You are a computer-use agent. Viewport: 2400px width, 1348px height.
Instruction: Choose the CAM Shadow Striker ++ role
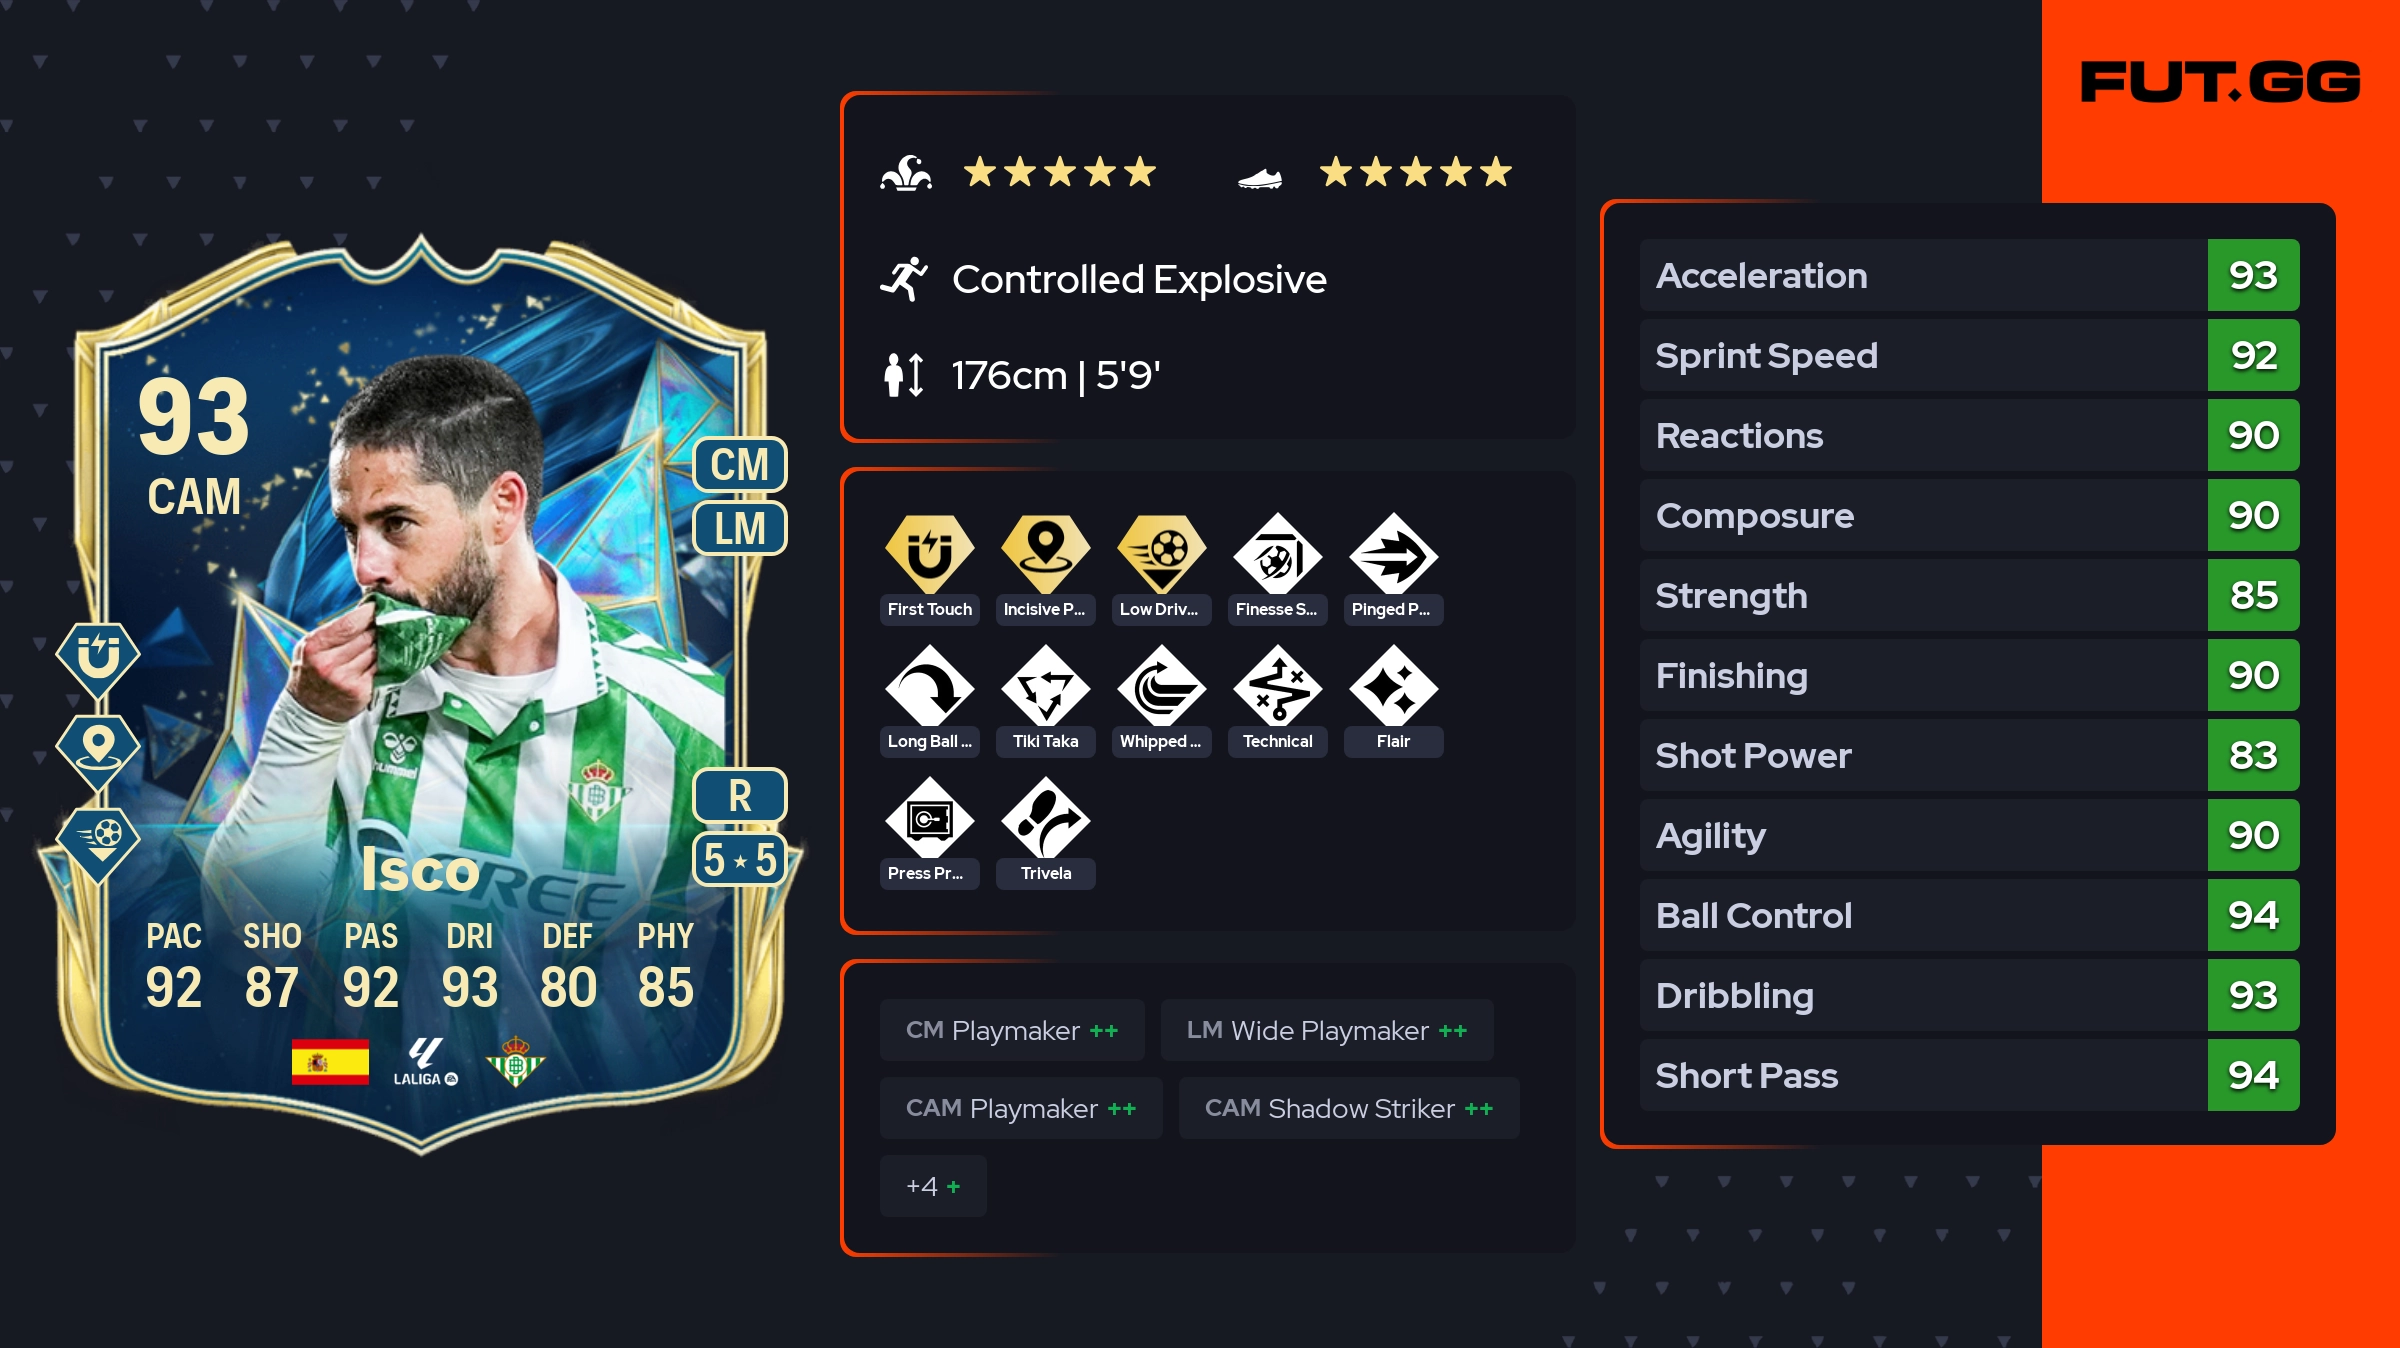1349,1108
